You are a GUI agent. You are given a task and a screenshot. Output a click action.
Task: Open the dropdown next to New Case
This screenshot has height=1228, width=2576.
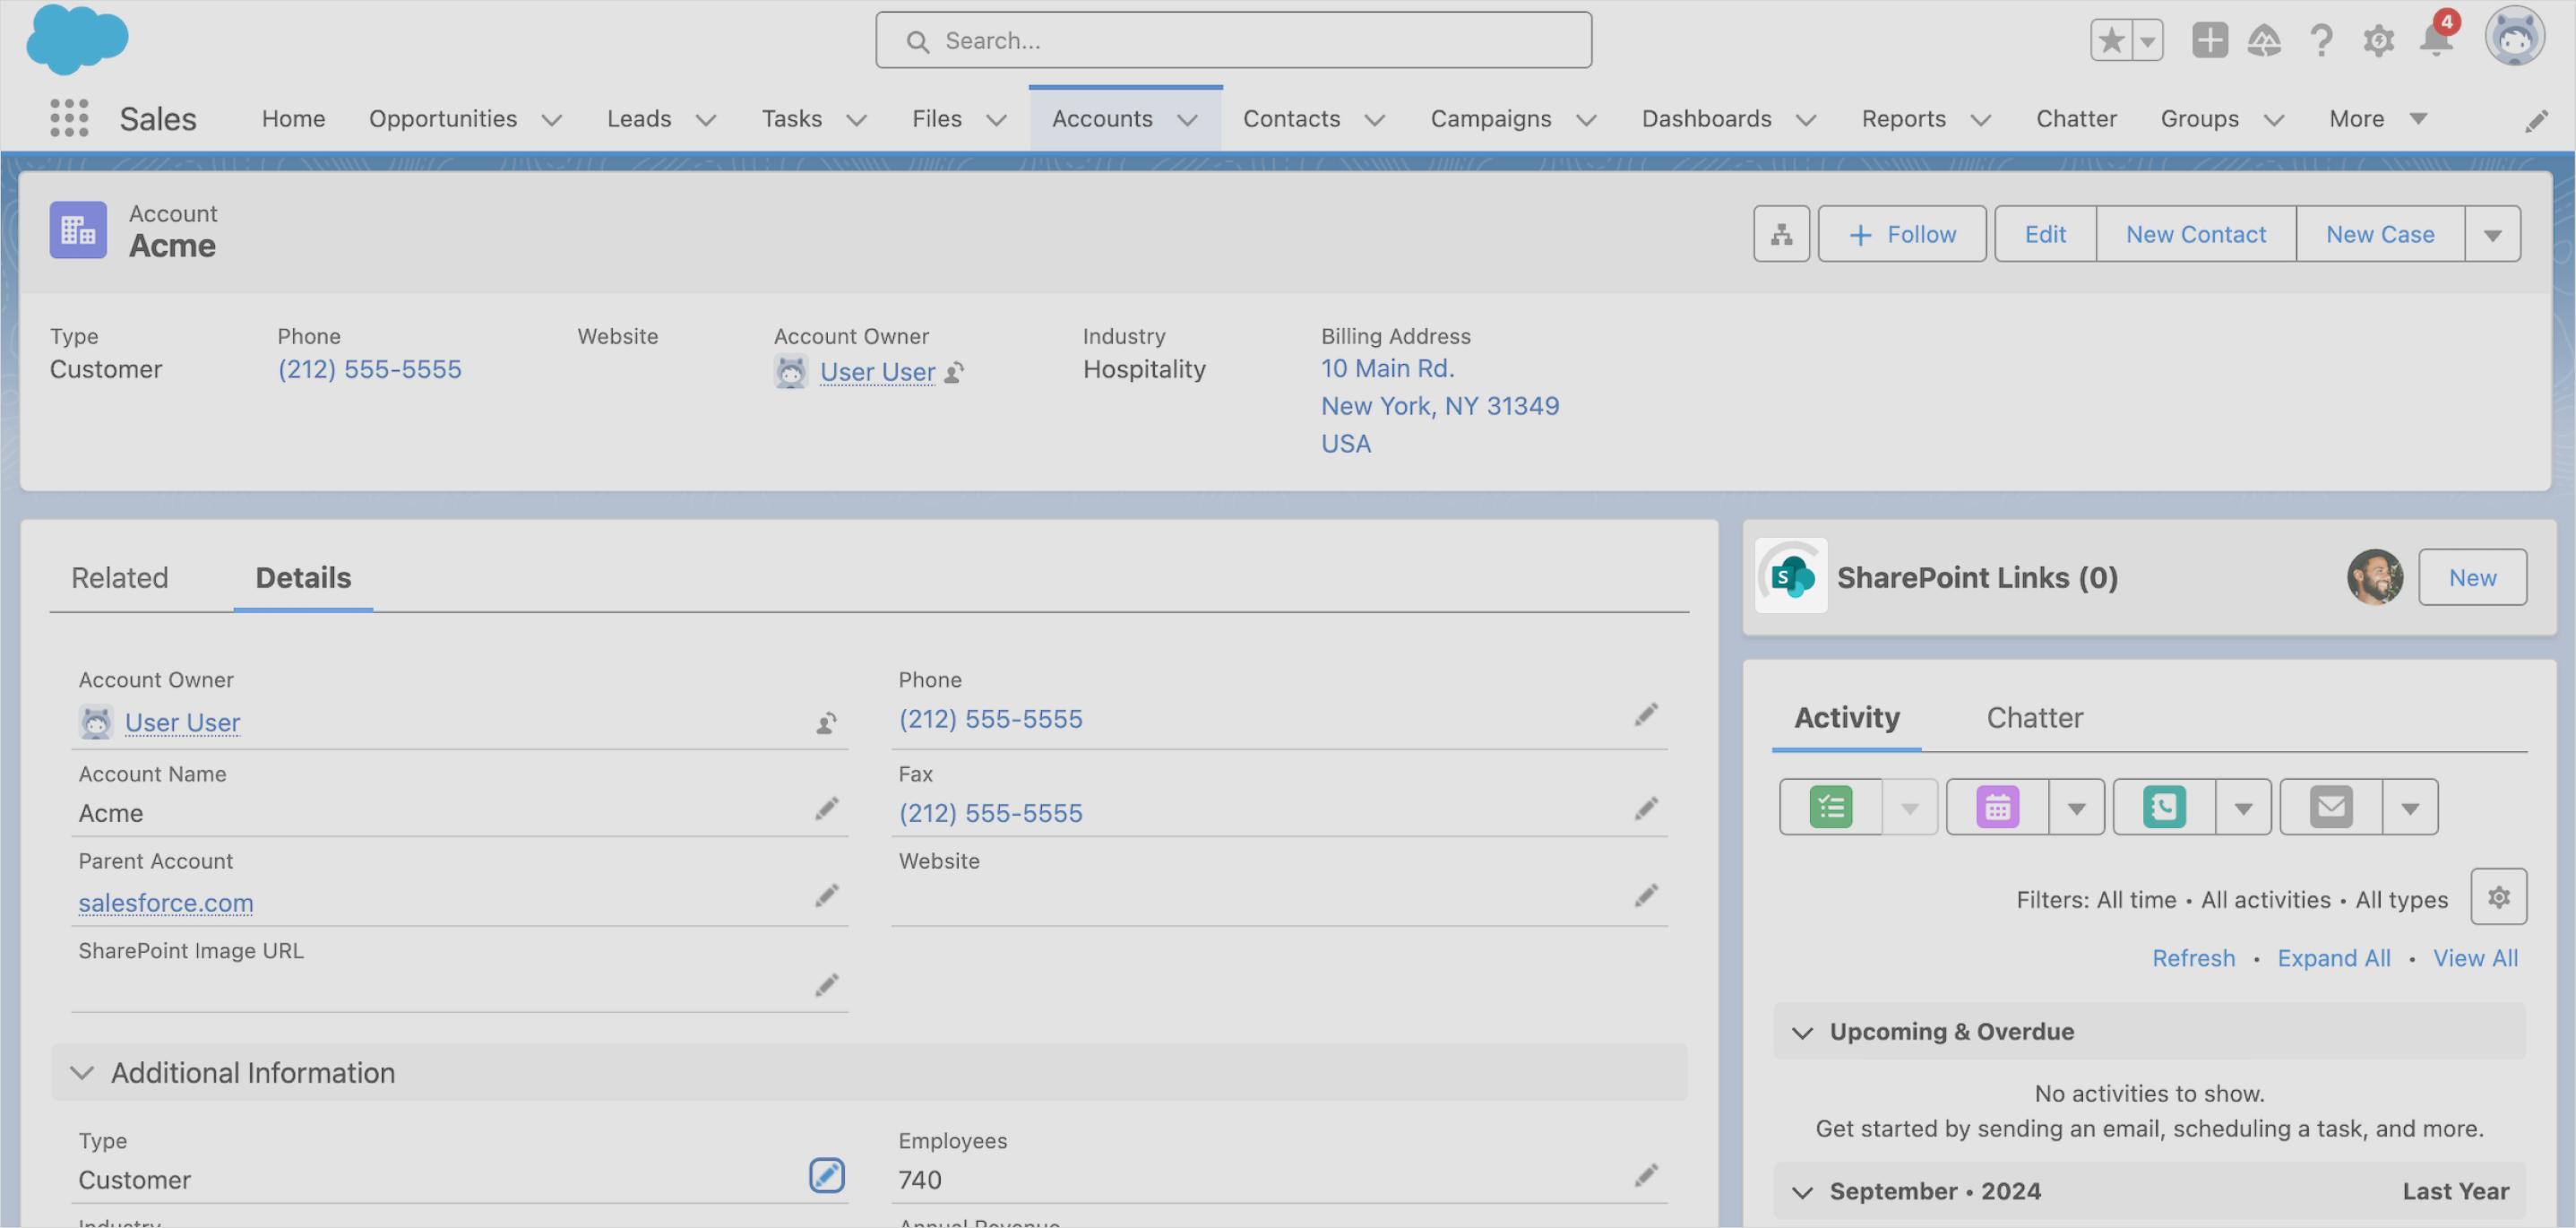click(x=2492, y=234)
